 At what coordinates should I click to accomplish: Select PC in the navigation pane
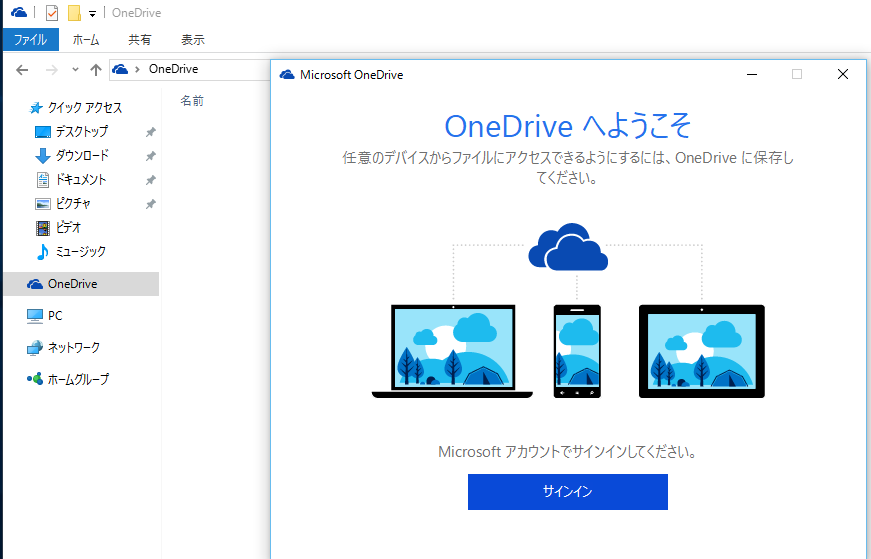pyautogui.click(x=55, y=316)
